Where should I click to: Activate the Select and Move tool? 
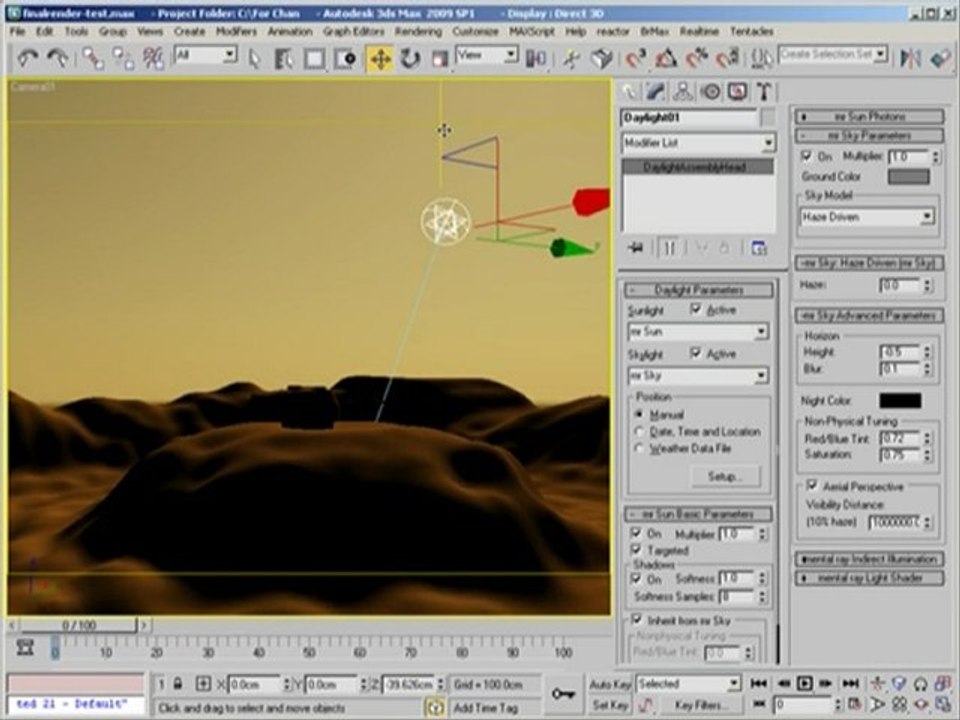pos(380,59)
